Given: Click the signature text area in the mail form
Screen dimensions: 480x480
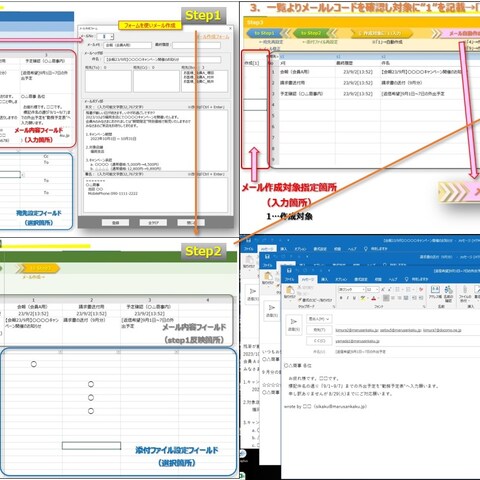Looking at the screenshot, I should (x=156, y=195).
